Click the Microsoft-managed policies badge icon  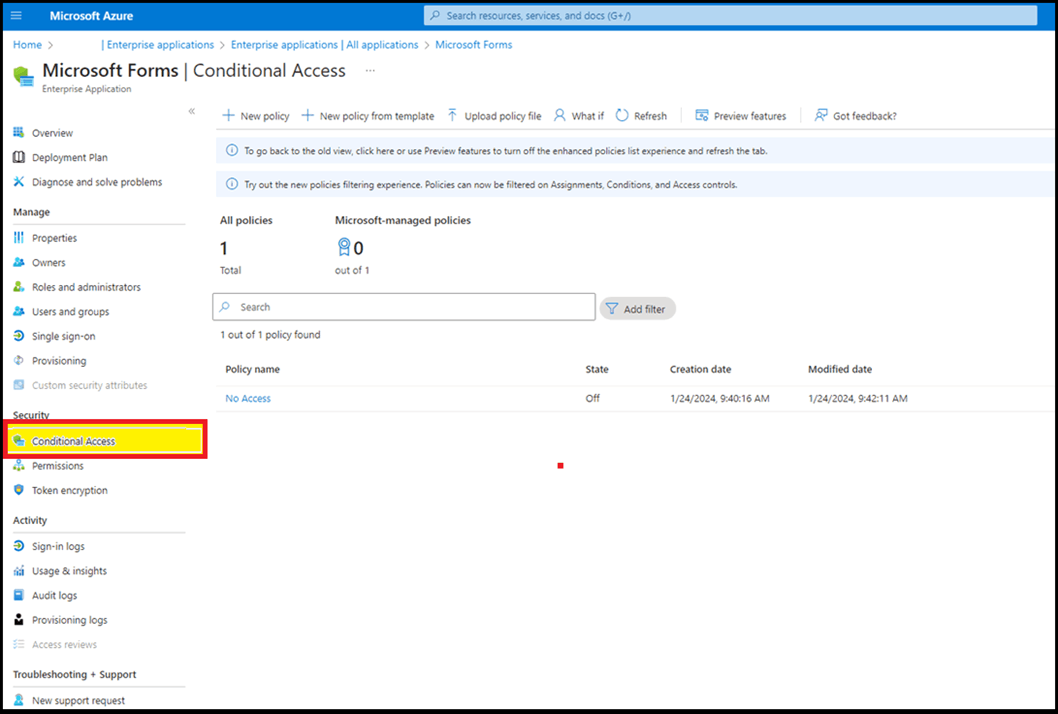[x=343, y=248]
